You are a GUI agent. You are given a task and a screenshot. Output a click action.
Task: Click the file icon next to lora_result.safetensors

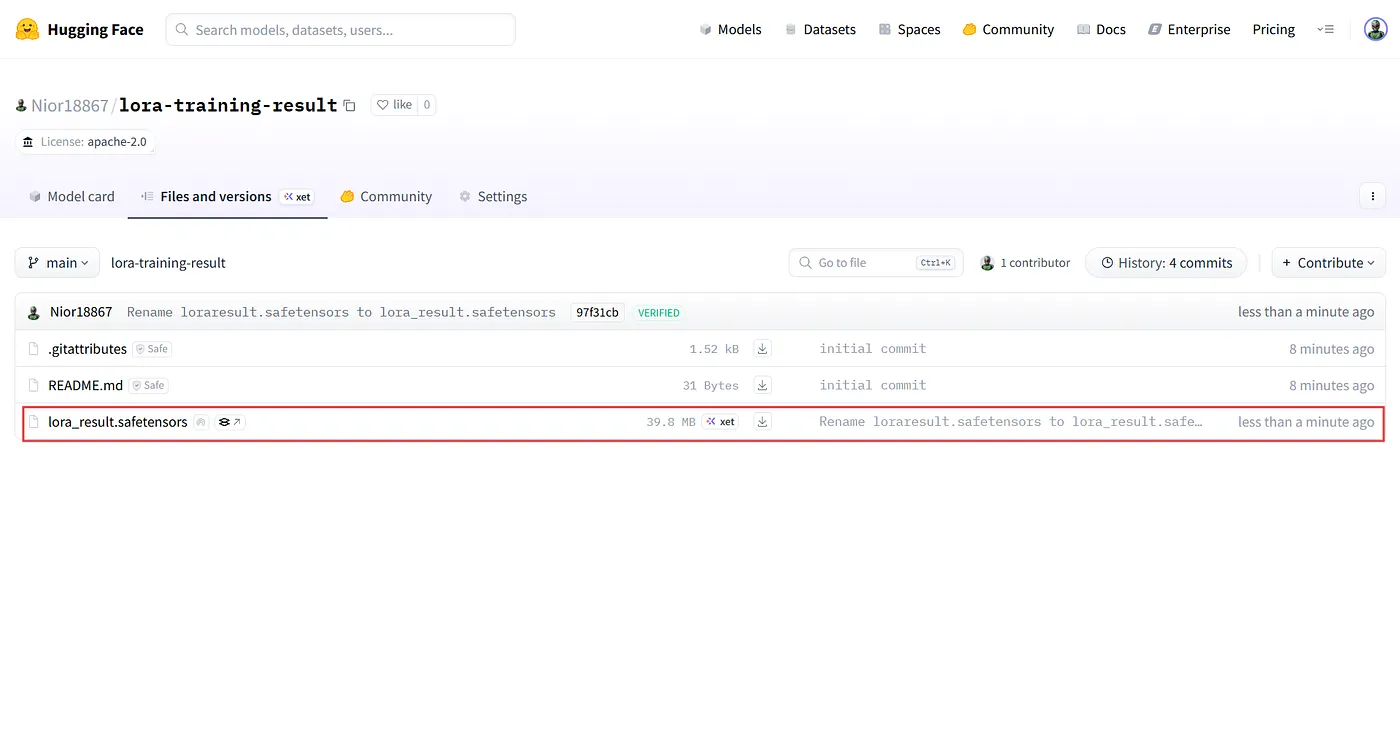34,422
